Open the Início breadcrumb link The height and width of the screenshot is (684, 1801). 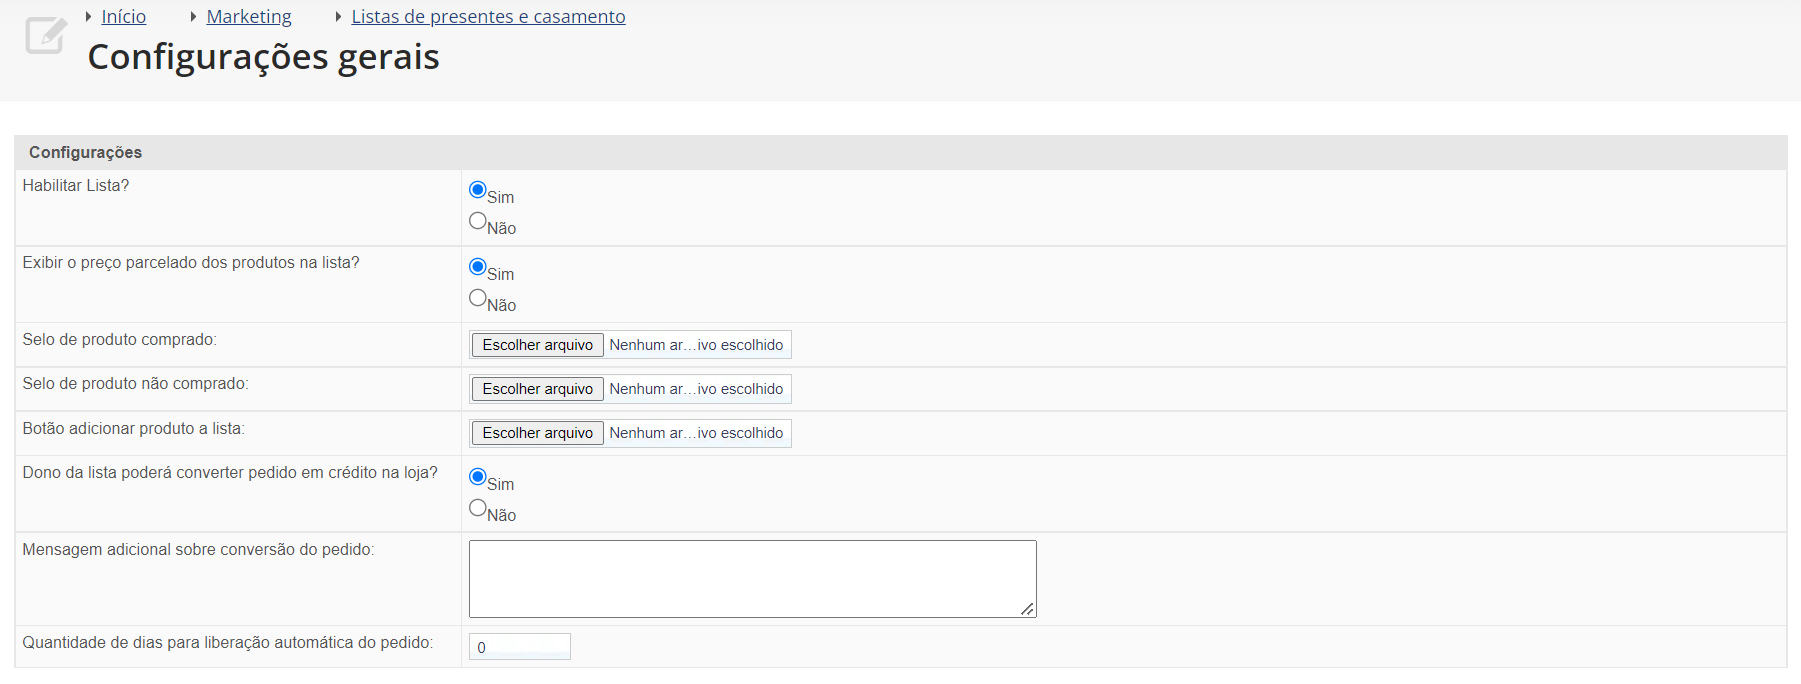click(x=124, y=17)
